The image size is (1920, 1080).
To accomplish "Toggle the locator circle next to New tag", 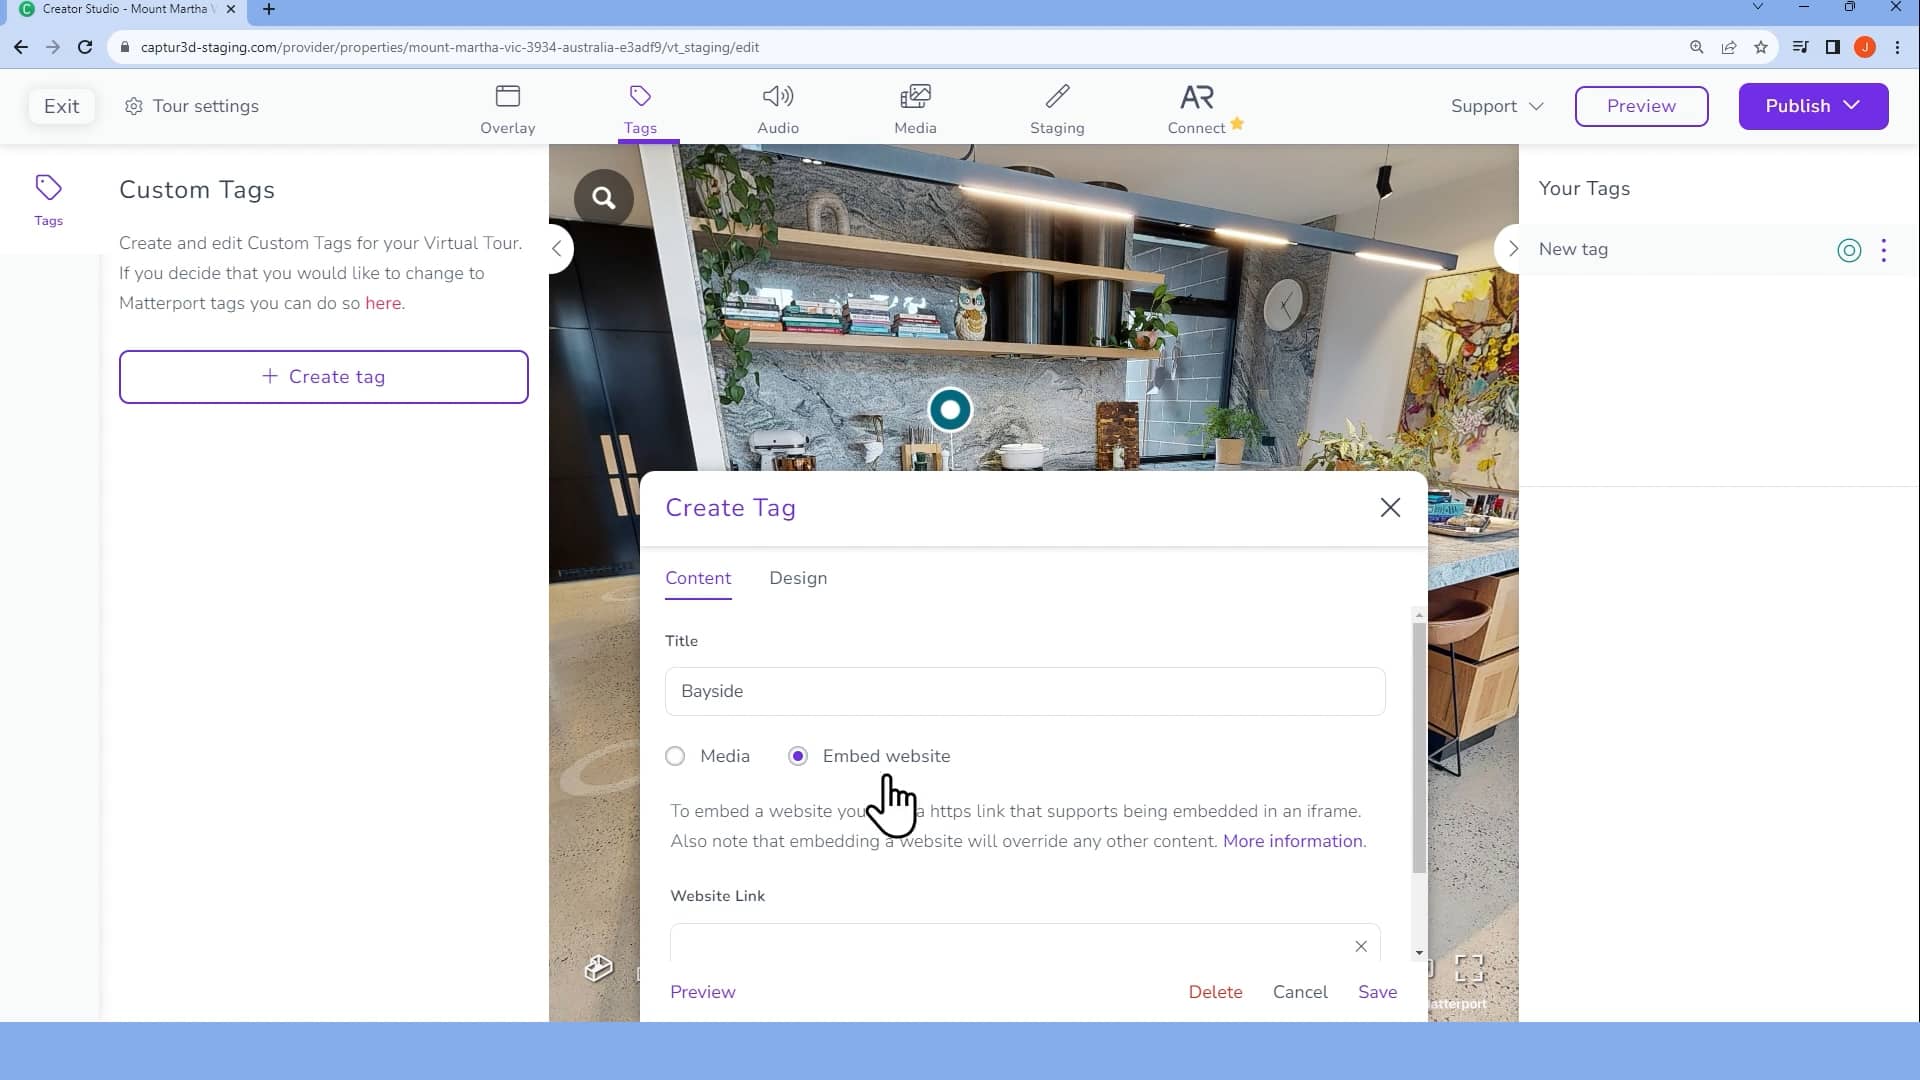I will (x=1849, y=251).
